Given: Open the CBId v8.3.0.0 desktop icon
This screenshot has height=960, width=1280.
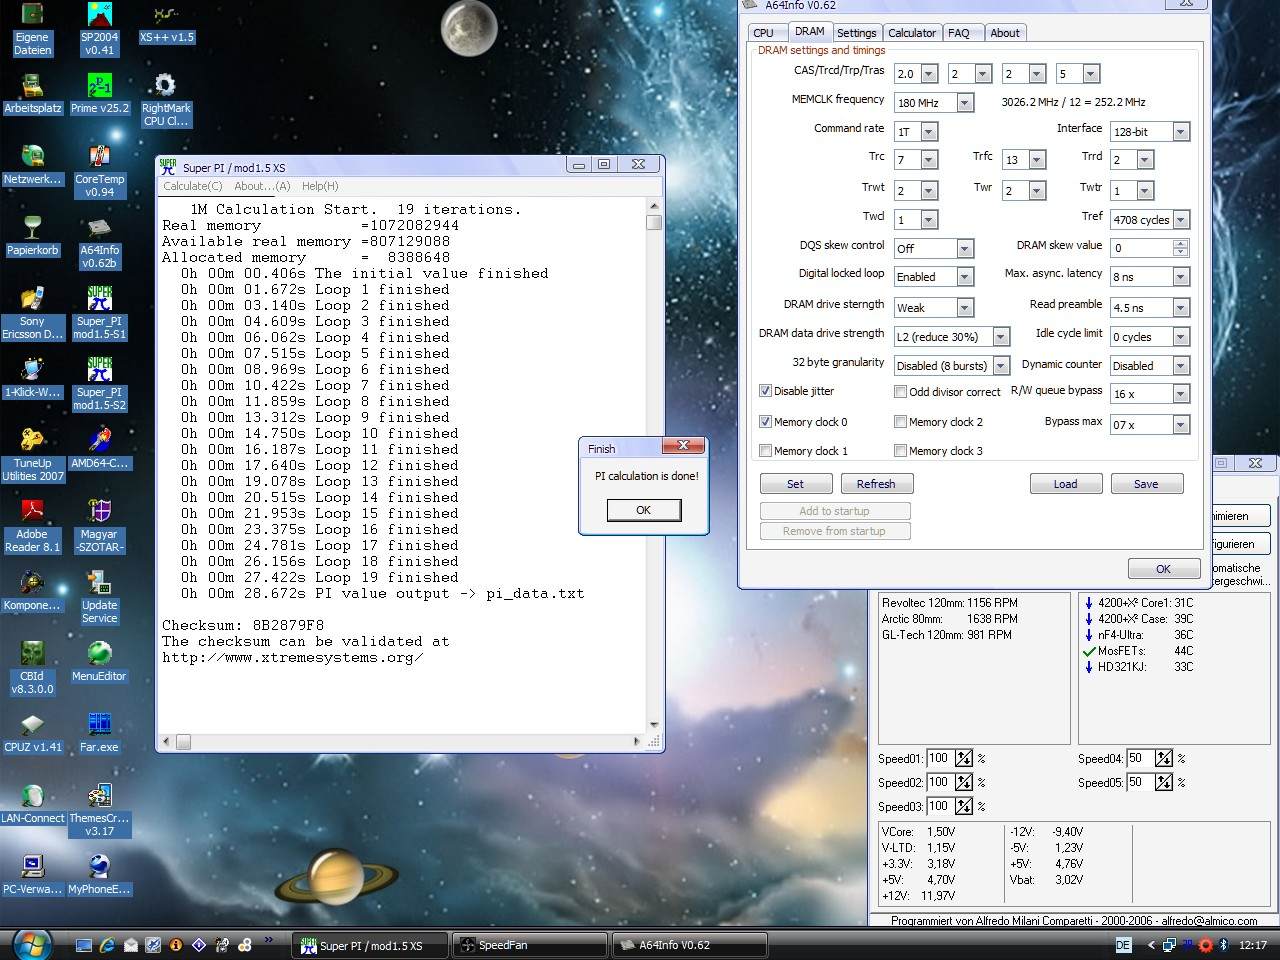Looking at the screenshot, I should (33, 668).
